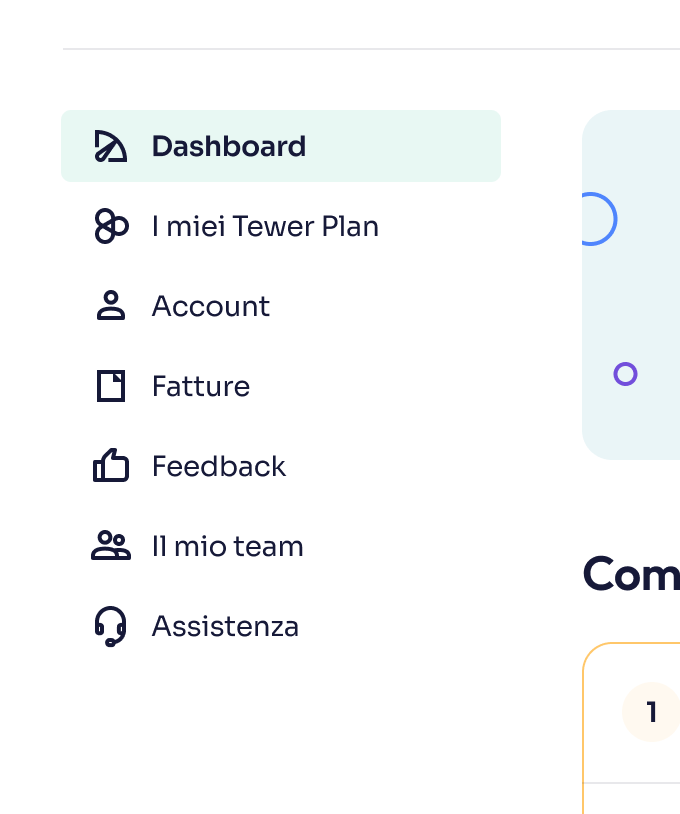Open the Fatture invoices label
Screen dimensions: 680x814
[201, 386]
